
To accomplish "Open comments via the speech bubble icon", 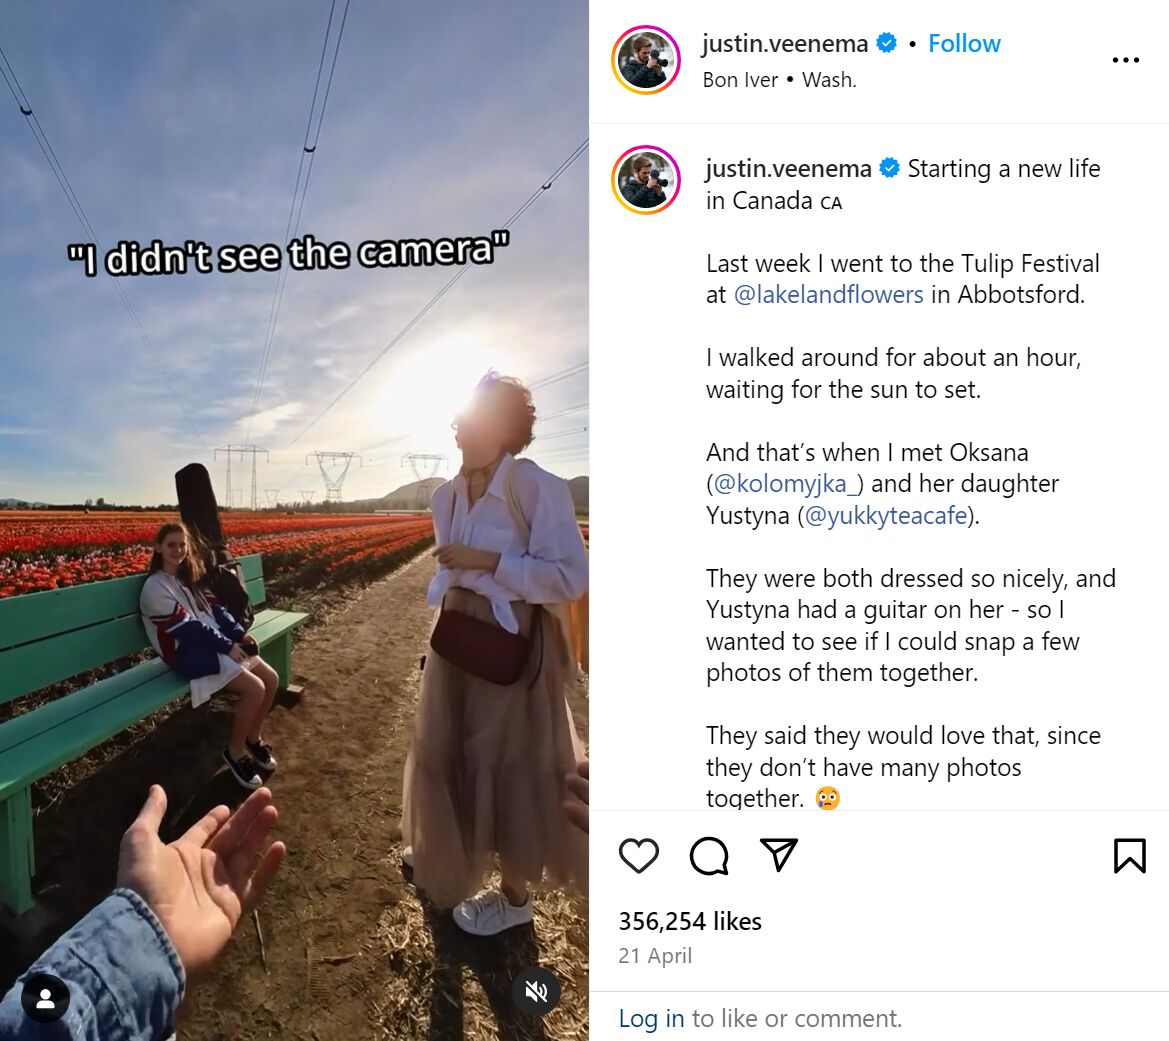I will tap(709, 855).
